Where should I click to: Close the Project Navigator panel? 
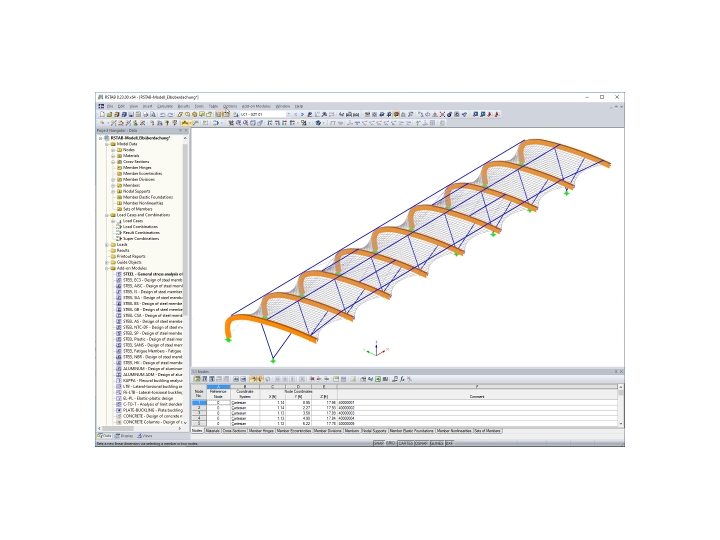pyautogui.click(x=186, y=130)
